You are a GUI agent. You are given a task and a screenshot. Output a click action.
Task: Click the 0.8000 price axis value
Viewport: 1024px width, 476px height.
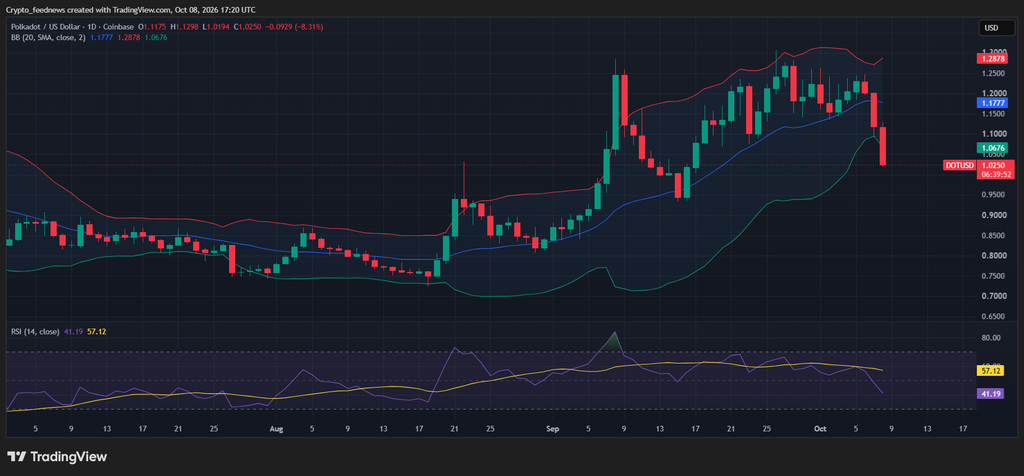tap(993, 255)
